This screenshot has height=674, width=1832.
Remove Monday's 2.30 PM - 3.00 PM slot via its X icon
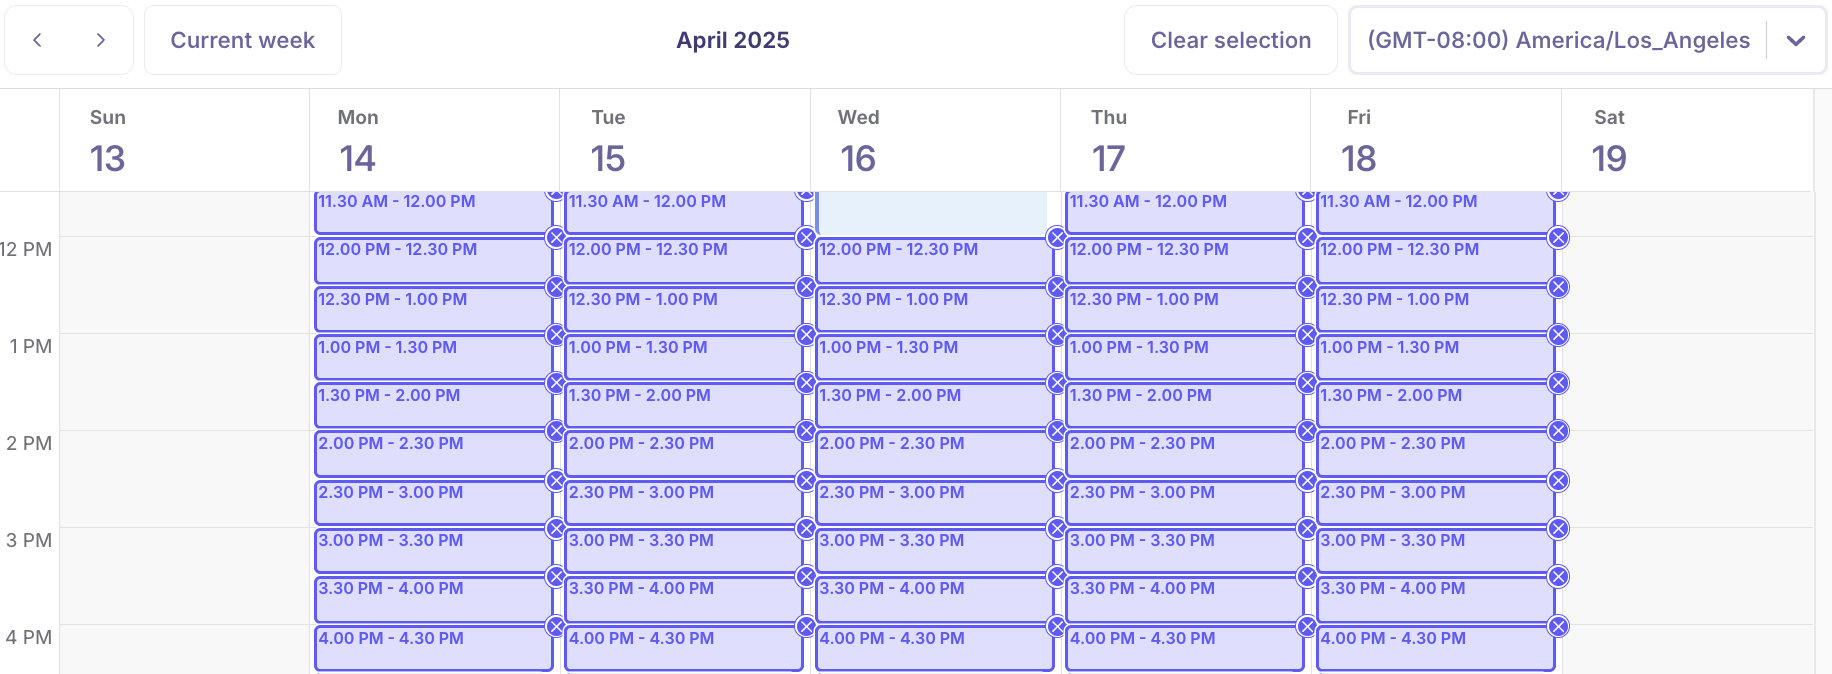click(x=557, y=480)
